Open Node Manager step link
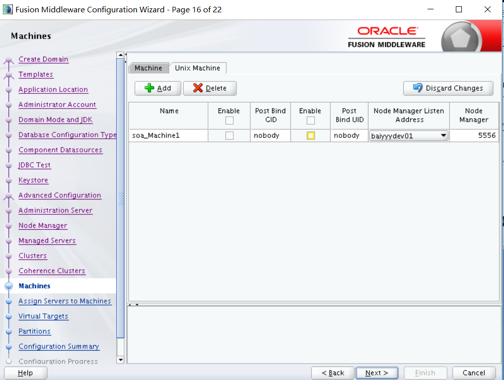 point(43,226)
